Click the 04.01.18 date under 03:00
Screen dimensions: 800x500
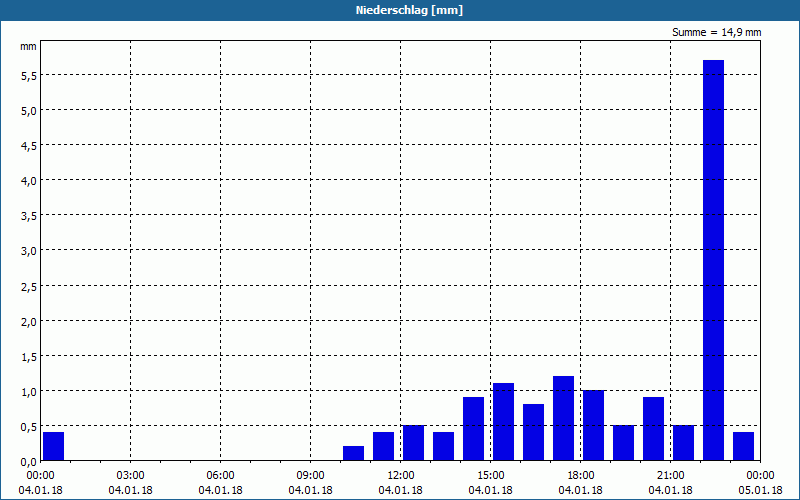click(131, 490)
